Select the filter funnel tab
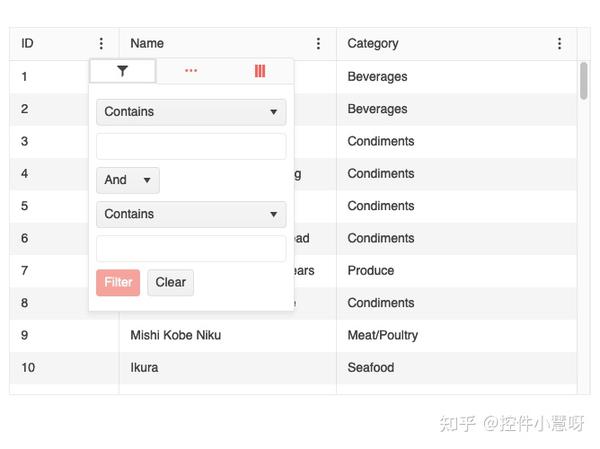The image size is (600, 449). 122,71
